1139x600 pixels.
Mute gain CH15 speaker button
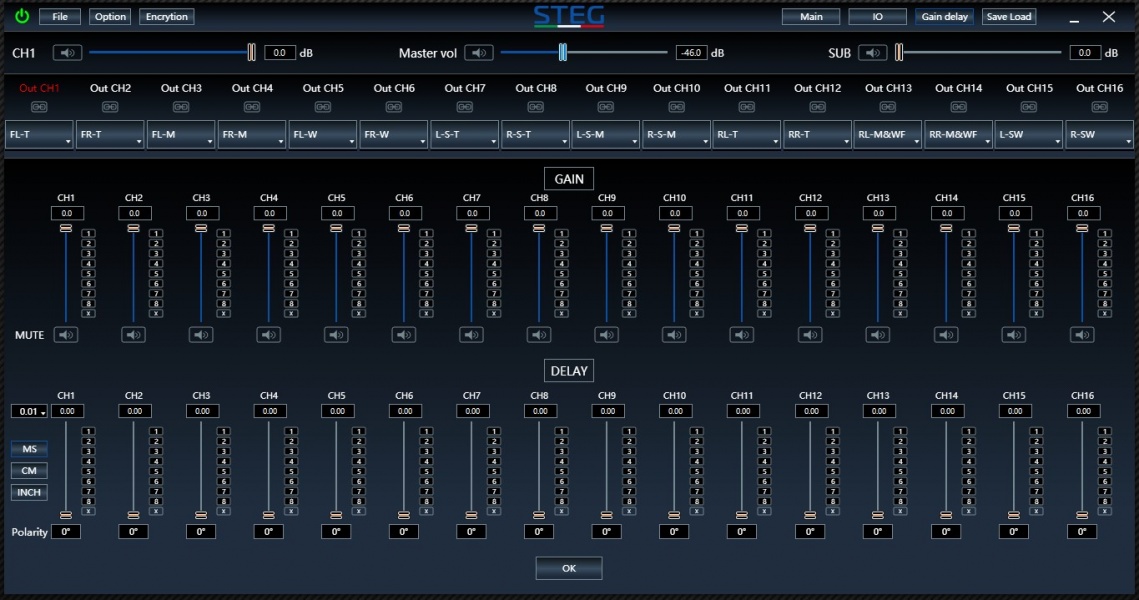(1013, 335)
